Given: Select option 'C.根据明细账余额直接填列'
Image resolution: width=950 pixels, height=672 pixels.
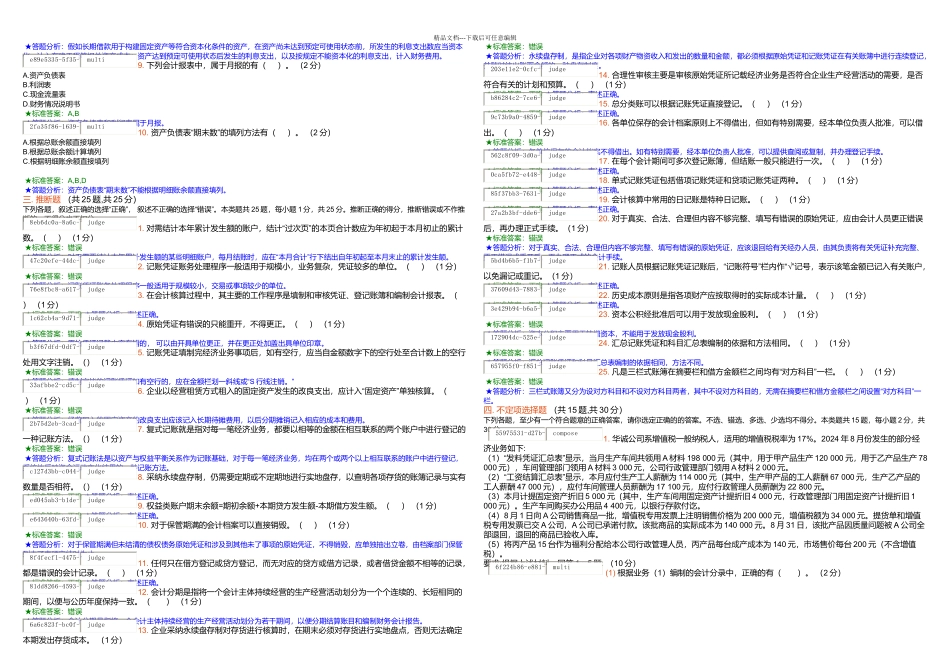Looking at the screenshot, I should (65, 162).
